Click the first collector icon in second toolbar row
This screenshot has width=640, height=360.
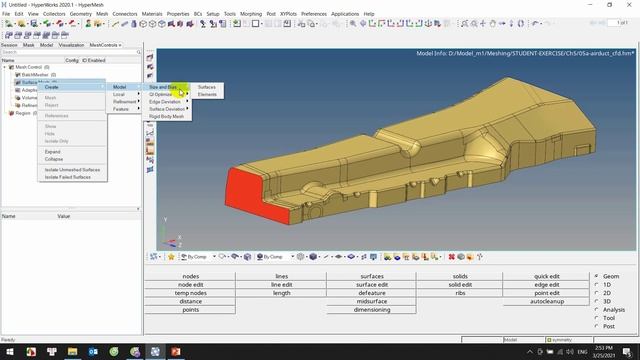click(x=9, y=35)
